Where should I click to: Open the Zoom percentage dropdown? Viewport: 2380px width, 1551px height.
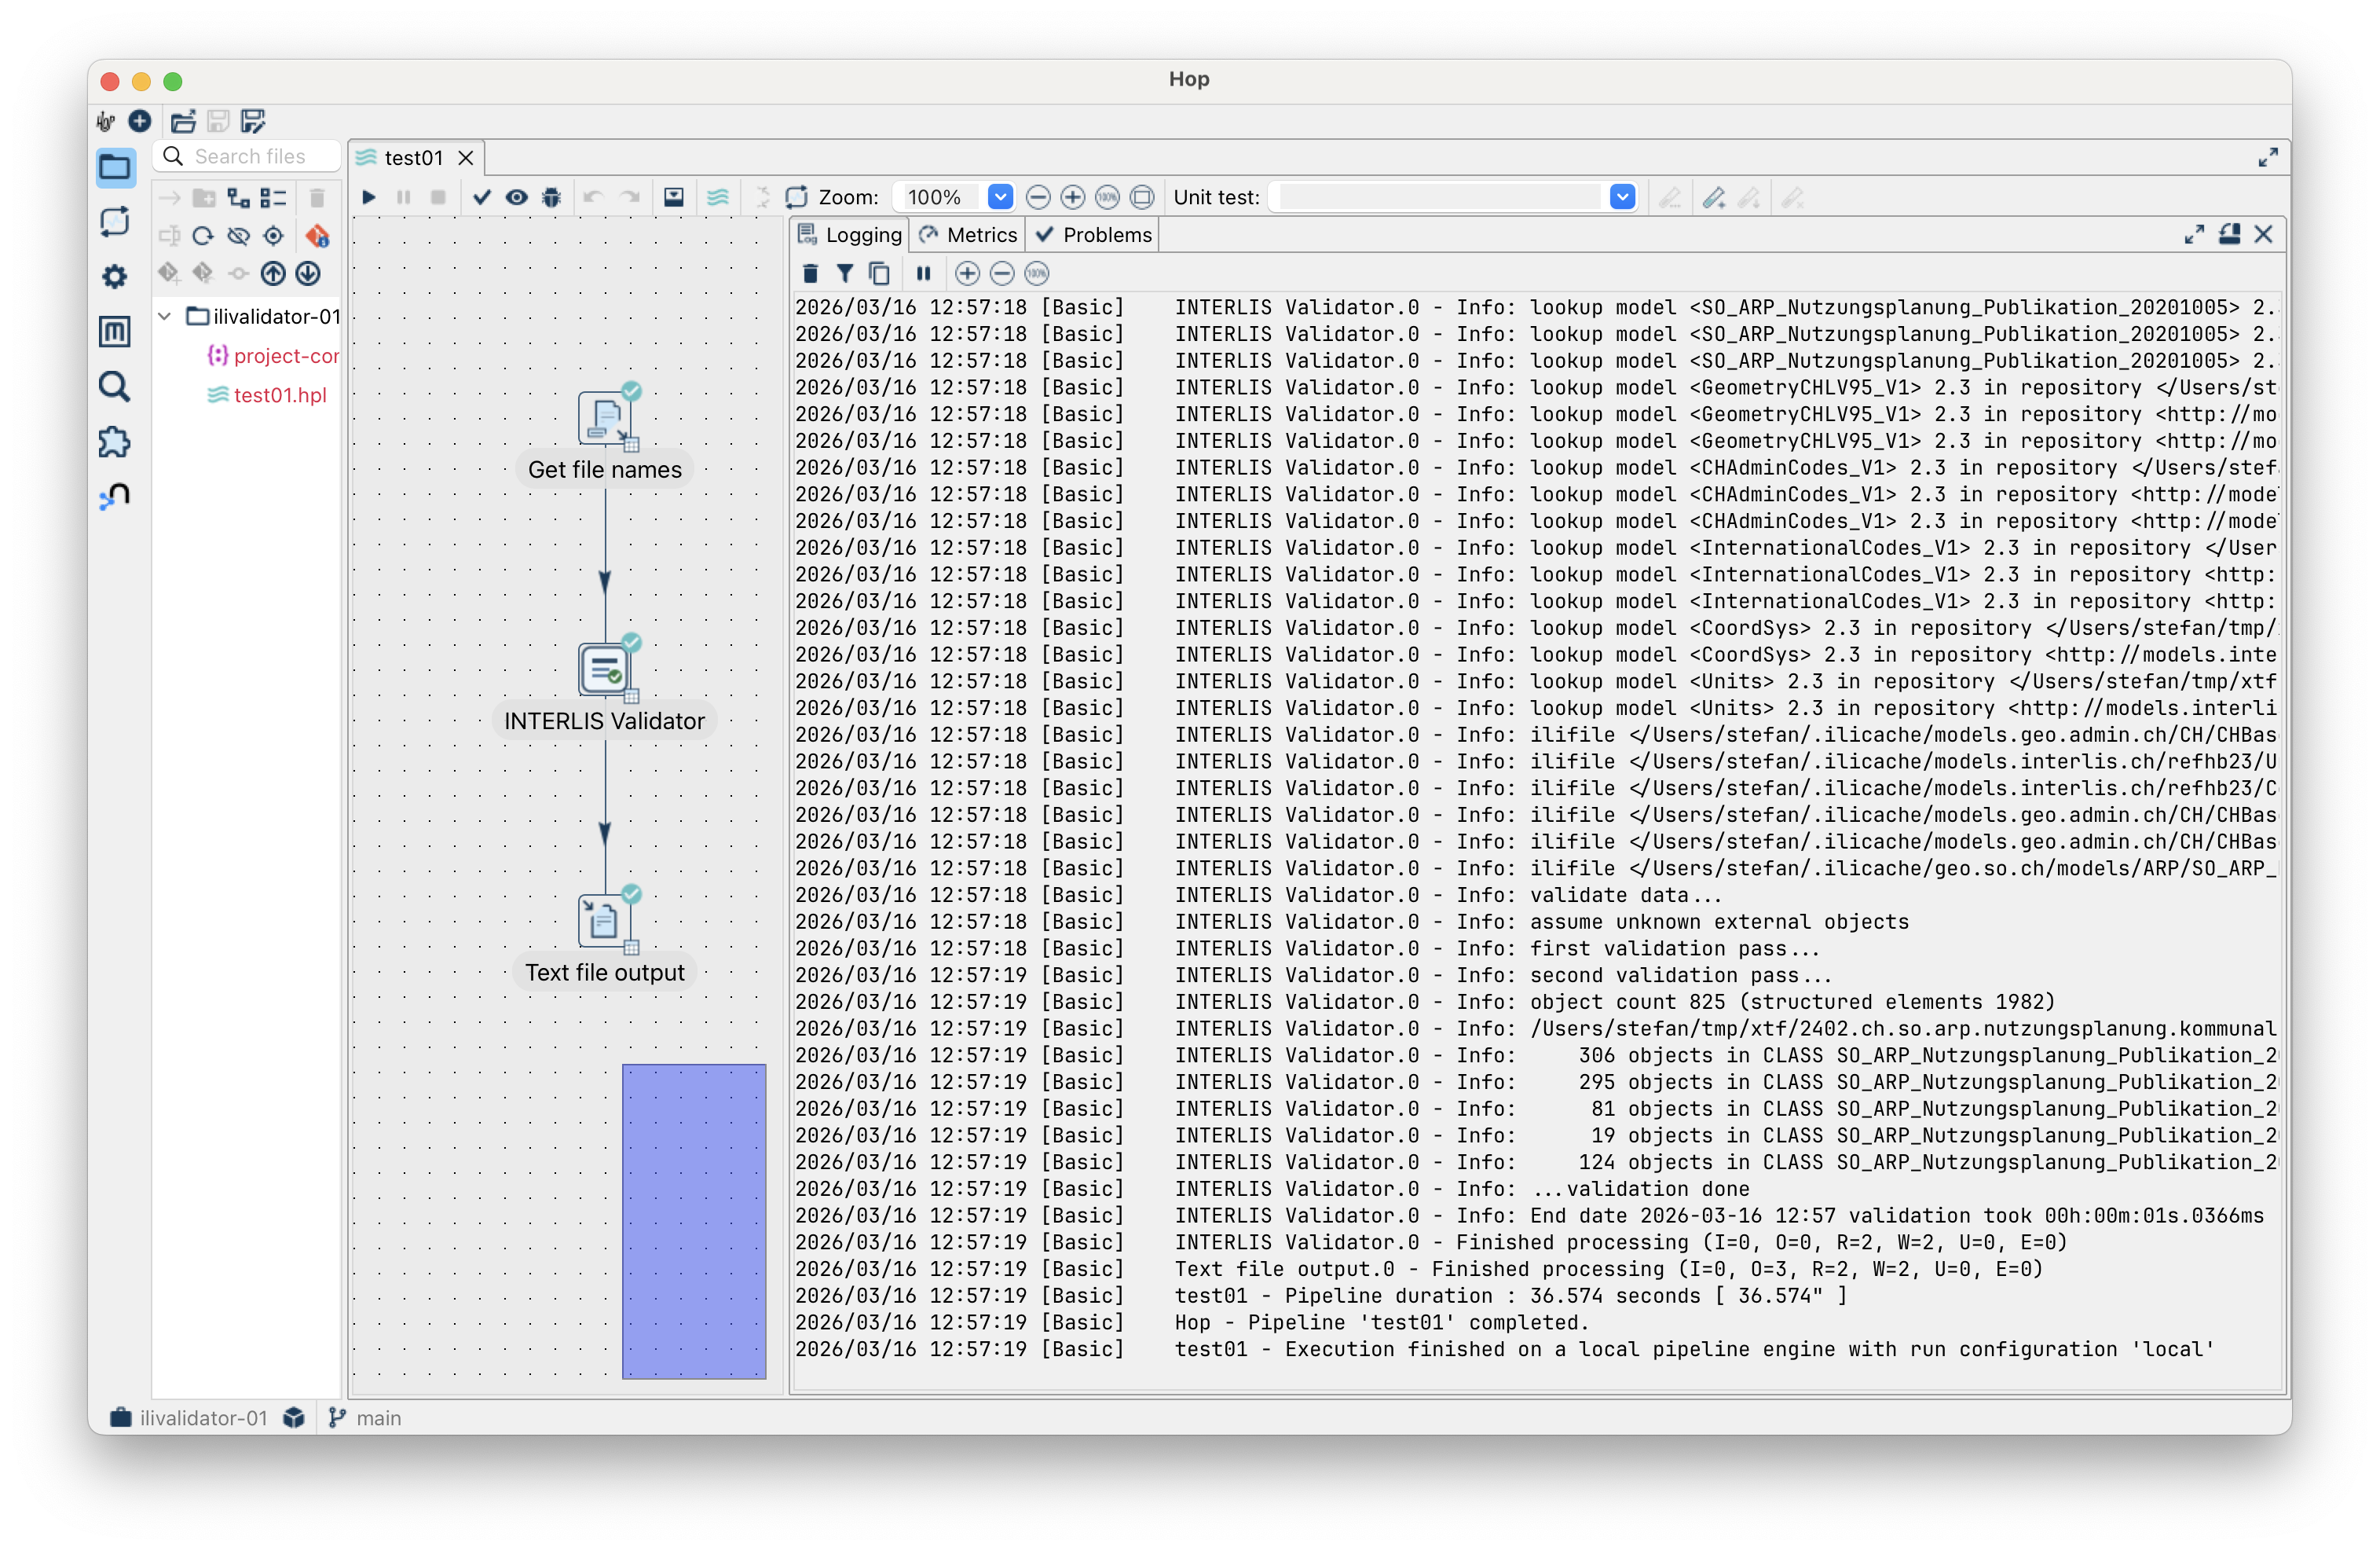point(1000,197)
